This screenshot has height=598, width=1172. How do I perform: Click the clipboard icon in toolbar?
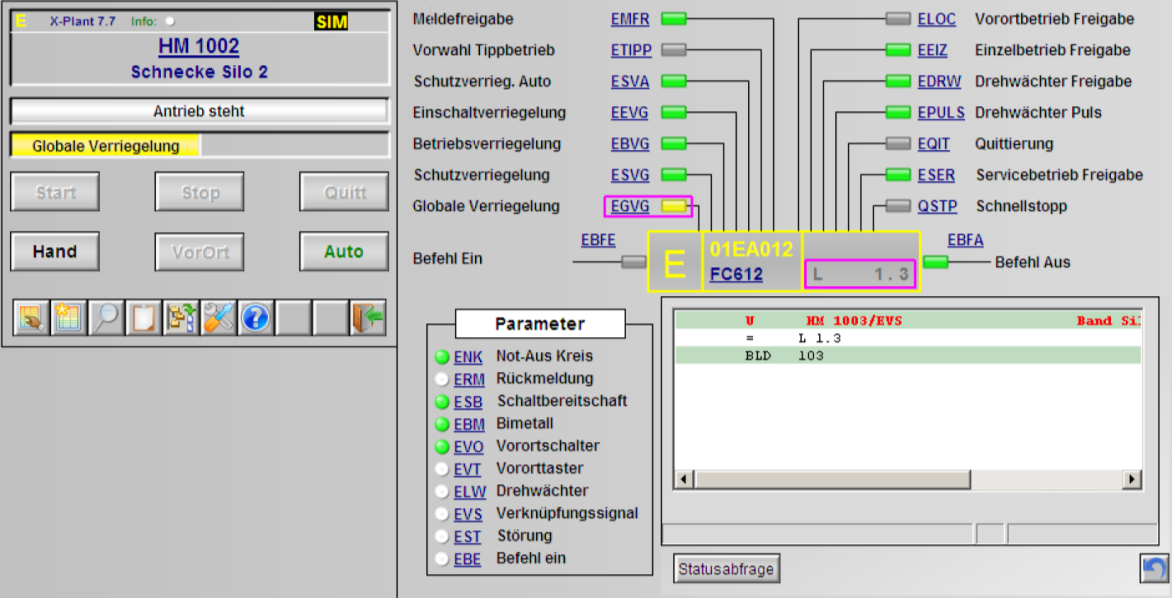(x=143, y=318)
